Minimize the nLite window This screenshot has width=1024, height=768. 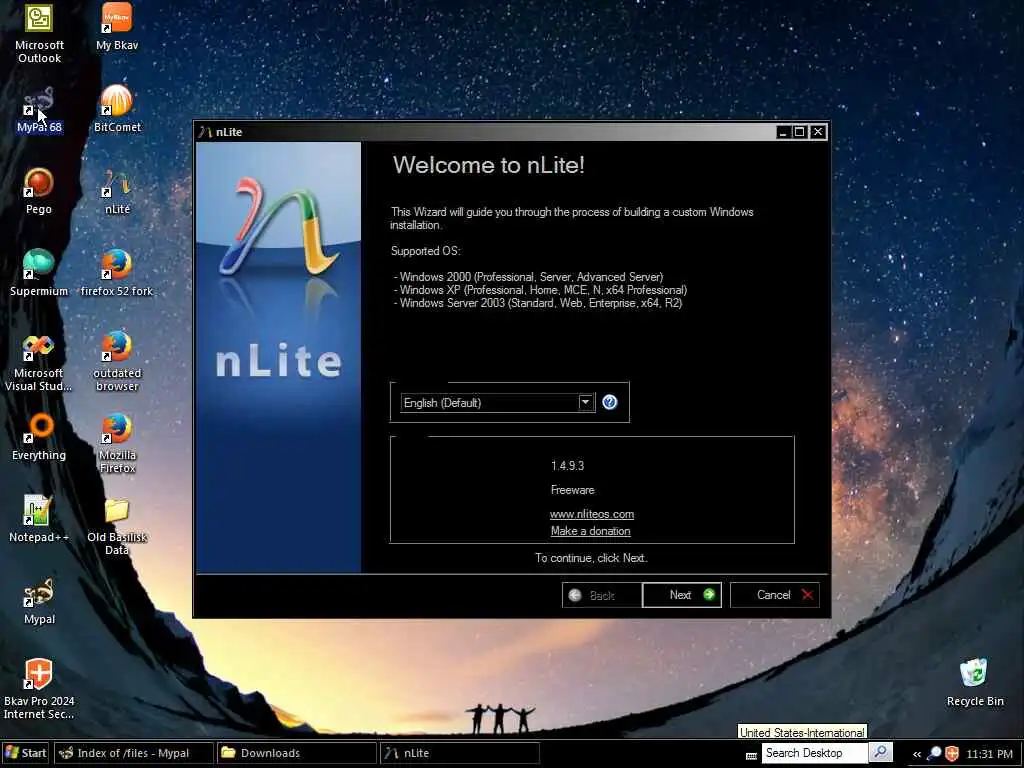pyautogui.click(x=783, y=132)
